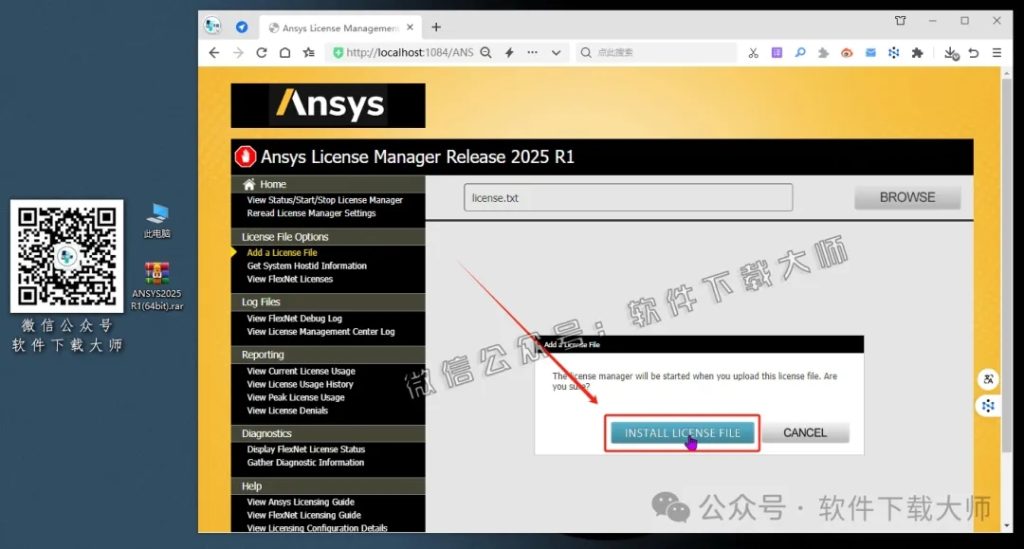1024x549 pixels.
Task: Click the blue magnifier extension icon
Action: [800, 53]
